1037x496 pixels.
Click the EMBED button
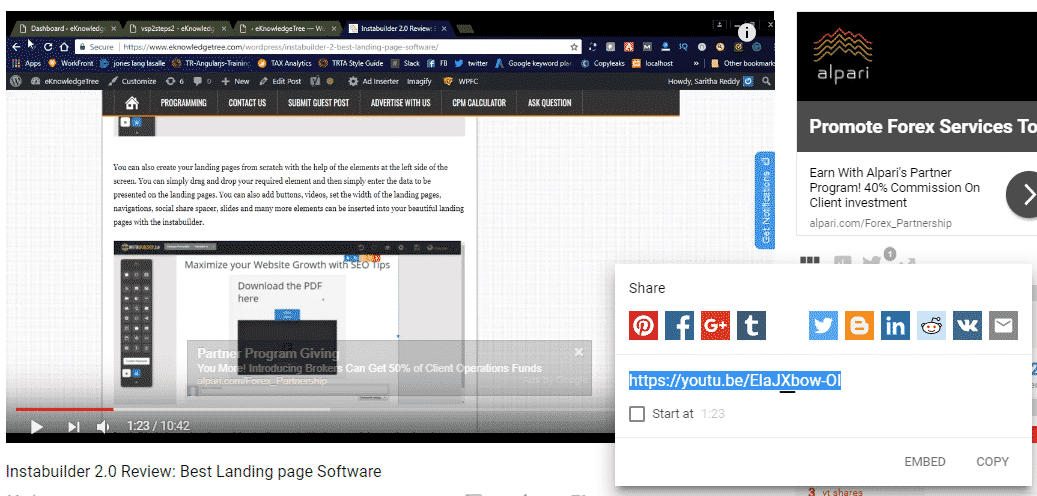coord(925,462)
